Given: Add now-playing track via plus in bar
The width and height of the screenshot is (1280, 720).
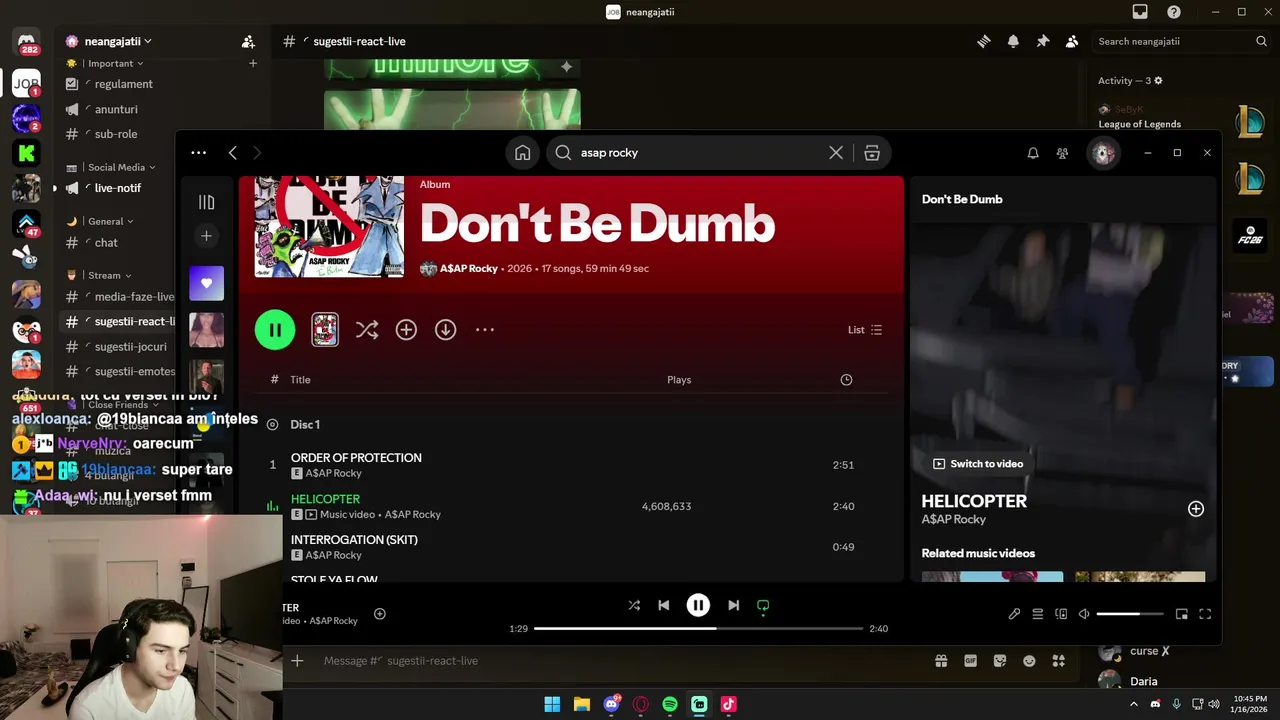Looking at the screenshot, I should [x=379, y=614].
